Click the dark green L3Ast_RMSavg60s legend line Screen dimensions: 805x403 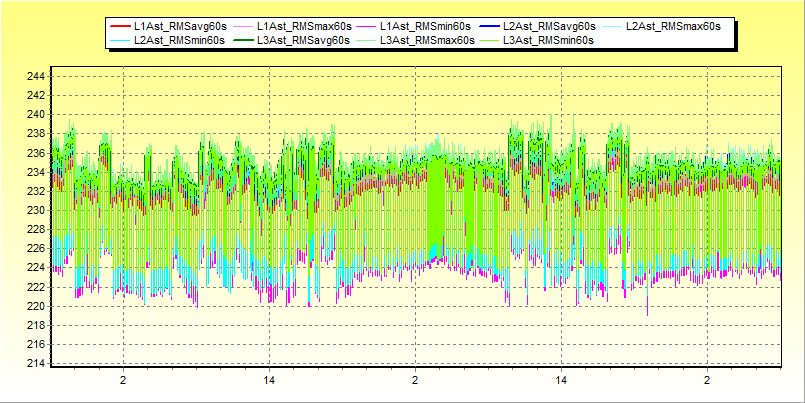point(242,40)
